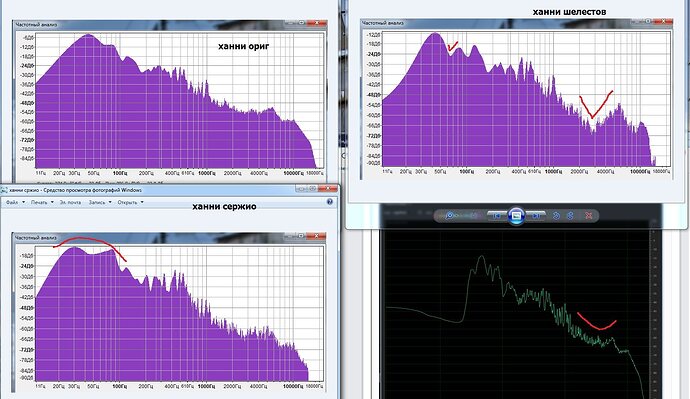
Task: Close the Частотный анализ window under ханни шелестов
Action: (664, 21)
